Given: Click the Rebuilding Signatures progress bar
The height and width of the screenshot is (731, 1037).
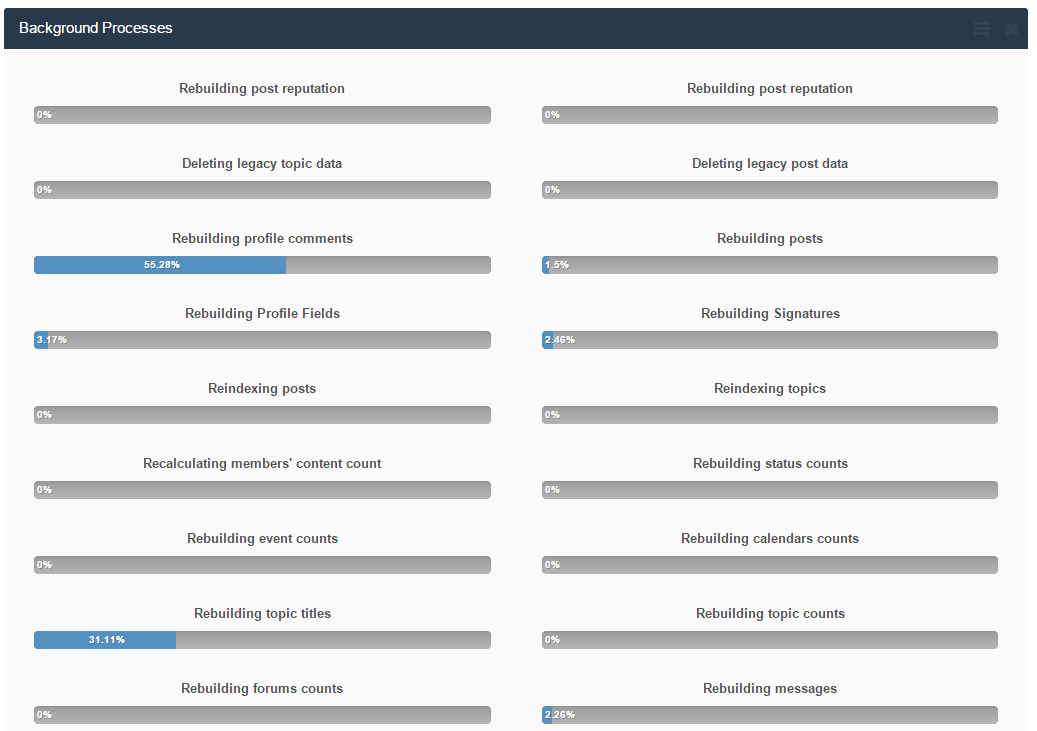Looking at the screenshot, I should (770, 340).
